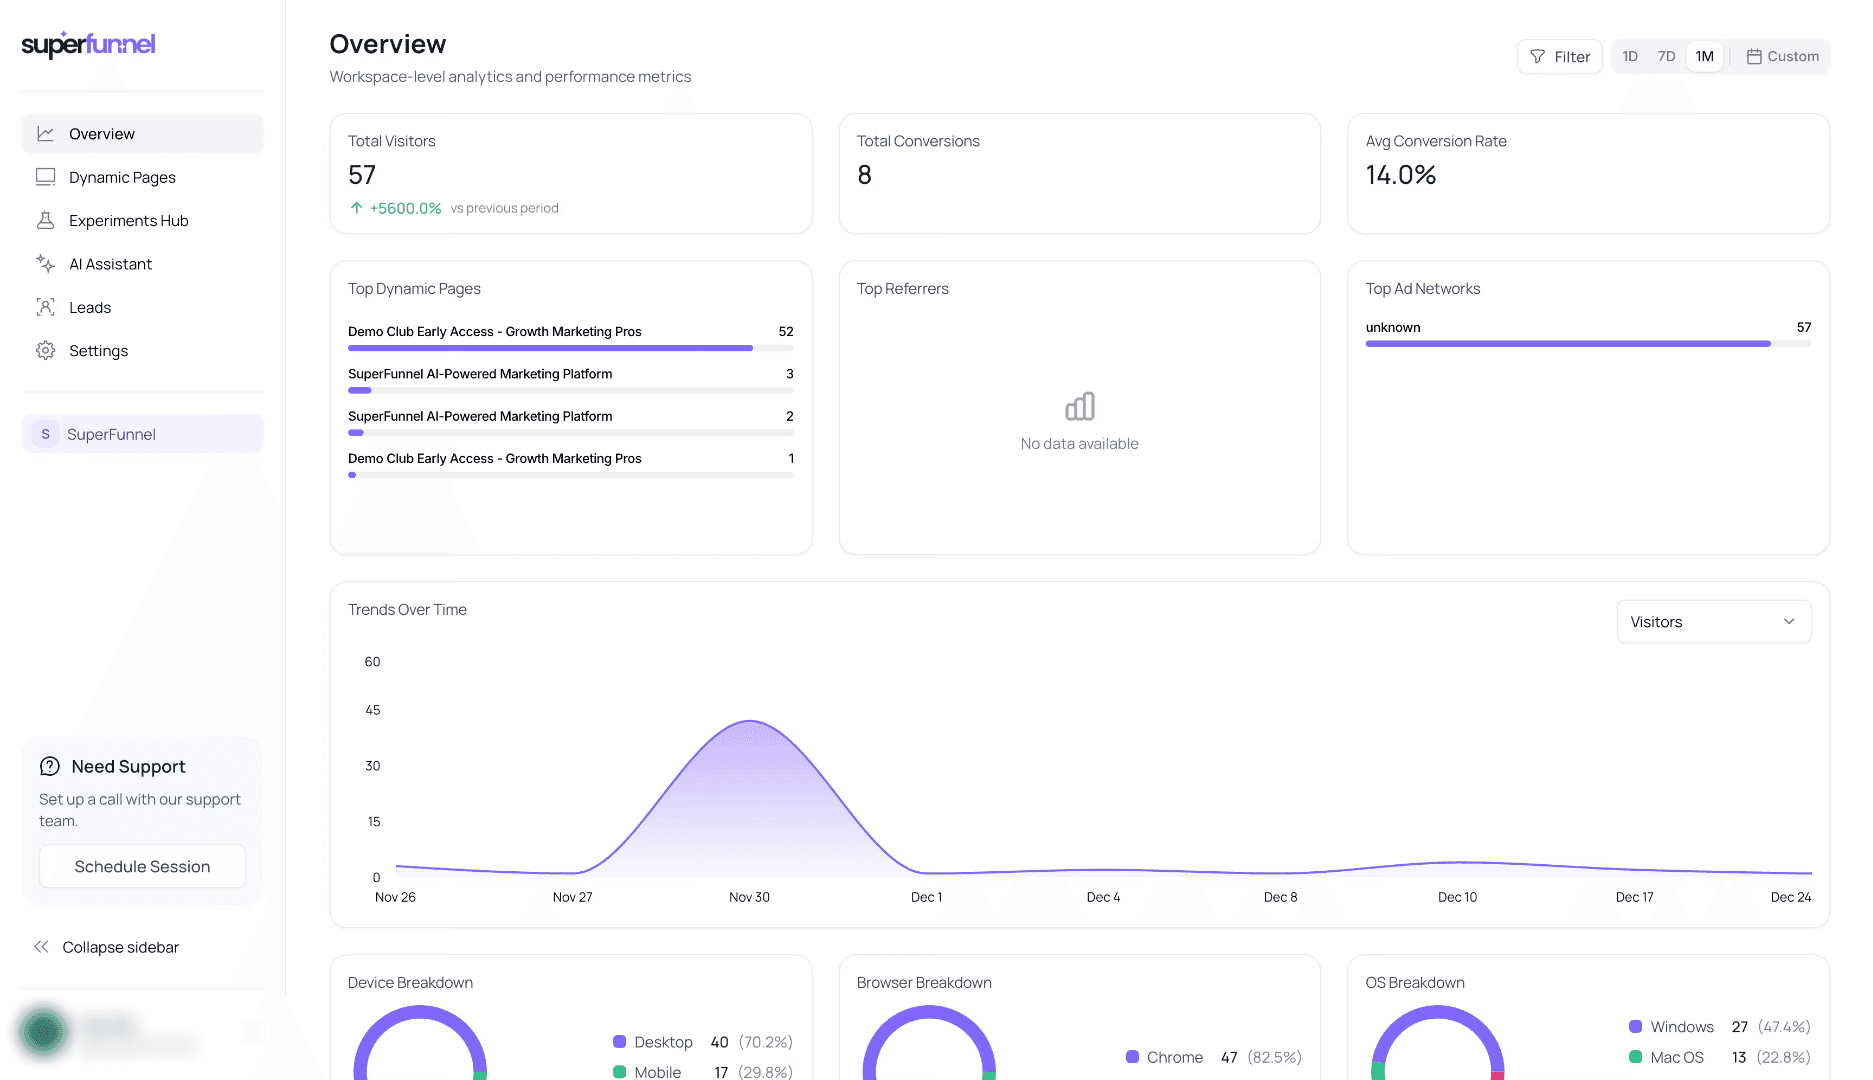The image size is (1873, 1080).
Task: Click the Device Breakdown donut chart
Action: click(x=420, y=1043)
